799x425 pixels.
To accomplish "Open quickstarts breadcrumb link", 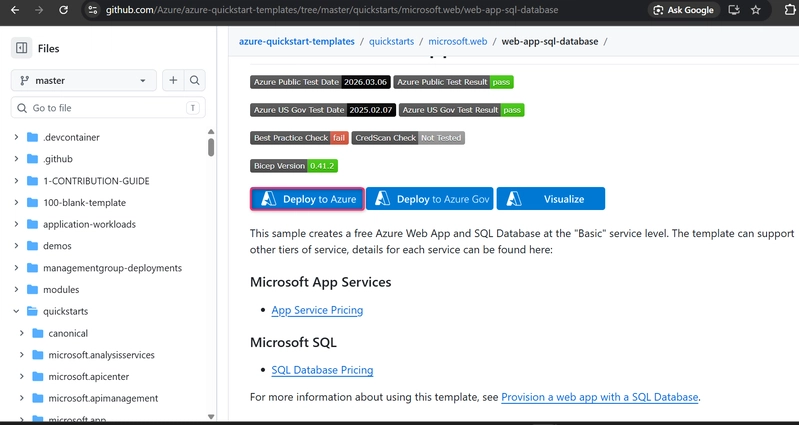I will pos(391,41).
